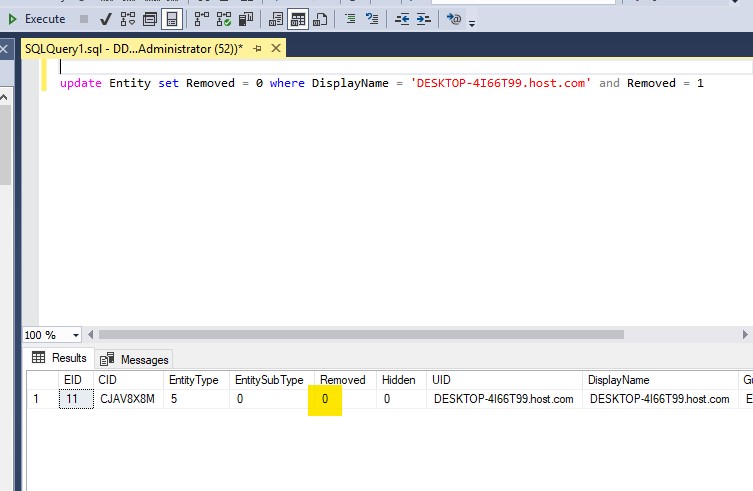Pin the SQLQuery1.sql document tab
The image size is (753, 491).
257,47
